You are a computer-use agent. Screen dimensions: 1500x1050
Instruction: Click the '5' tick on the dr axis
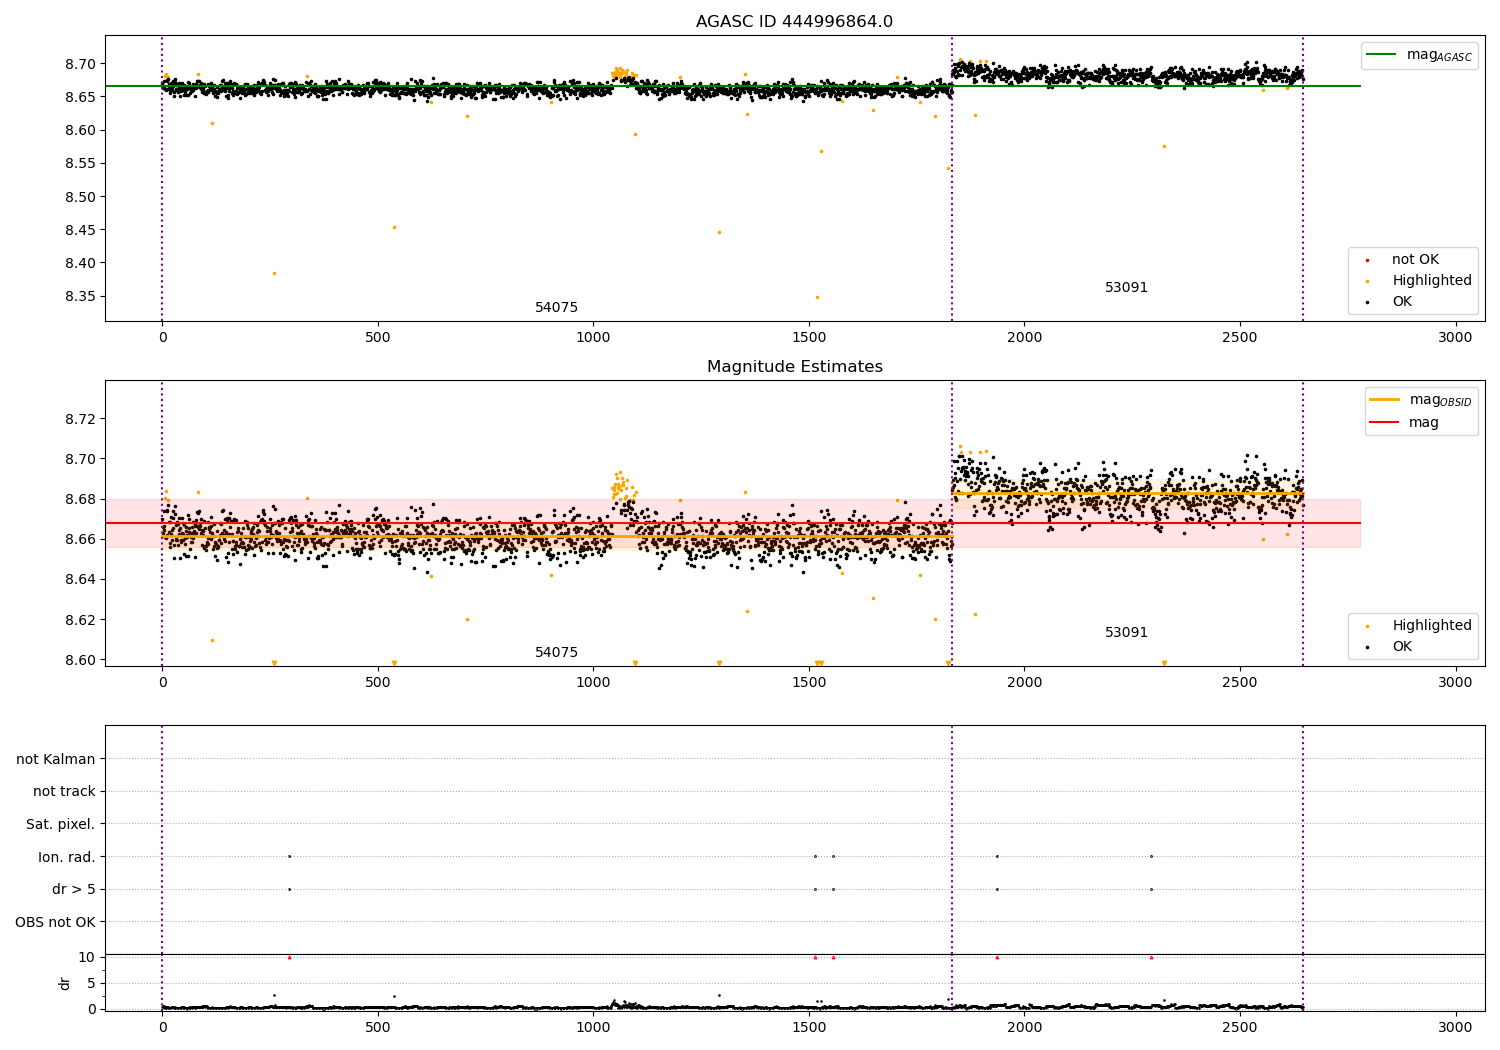pos(91,984)
